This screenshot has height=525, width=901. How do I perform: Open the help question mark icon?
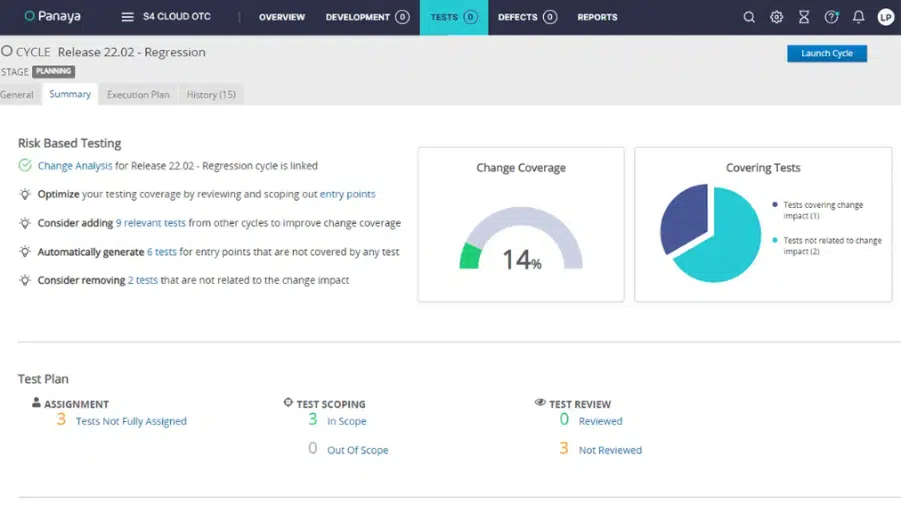tap(831, 17)
